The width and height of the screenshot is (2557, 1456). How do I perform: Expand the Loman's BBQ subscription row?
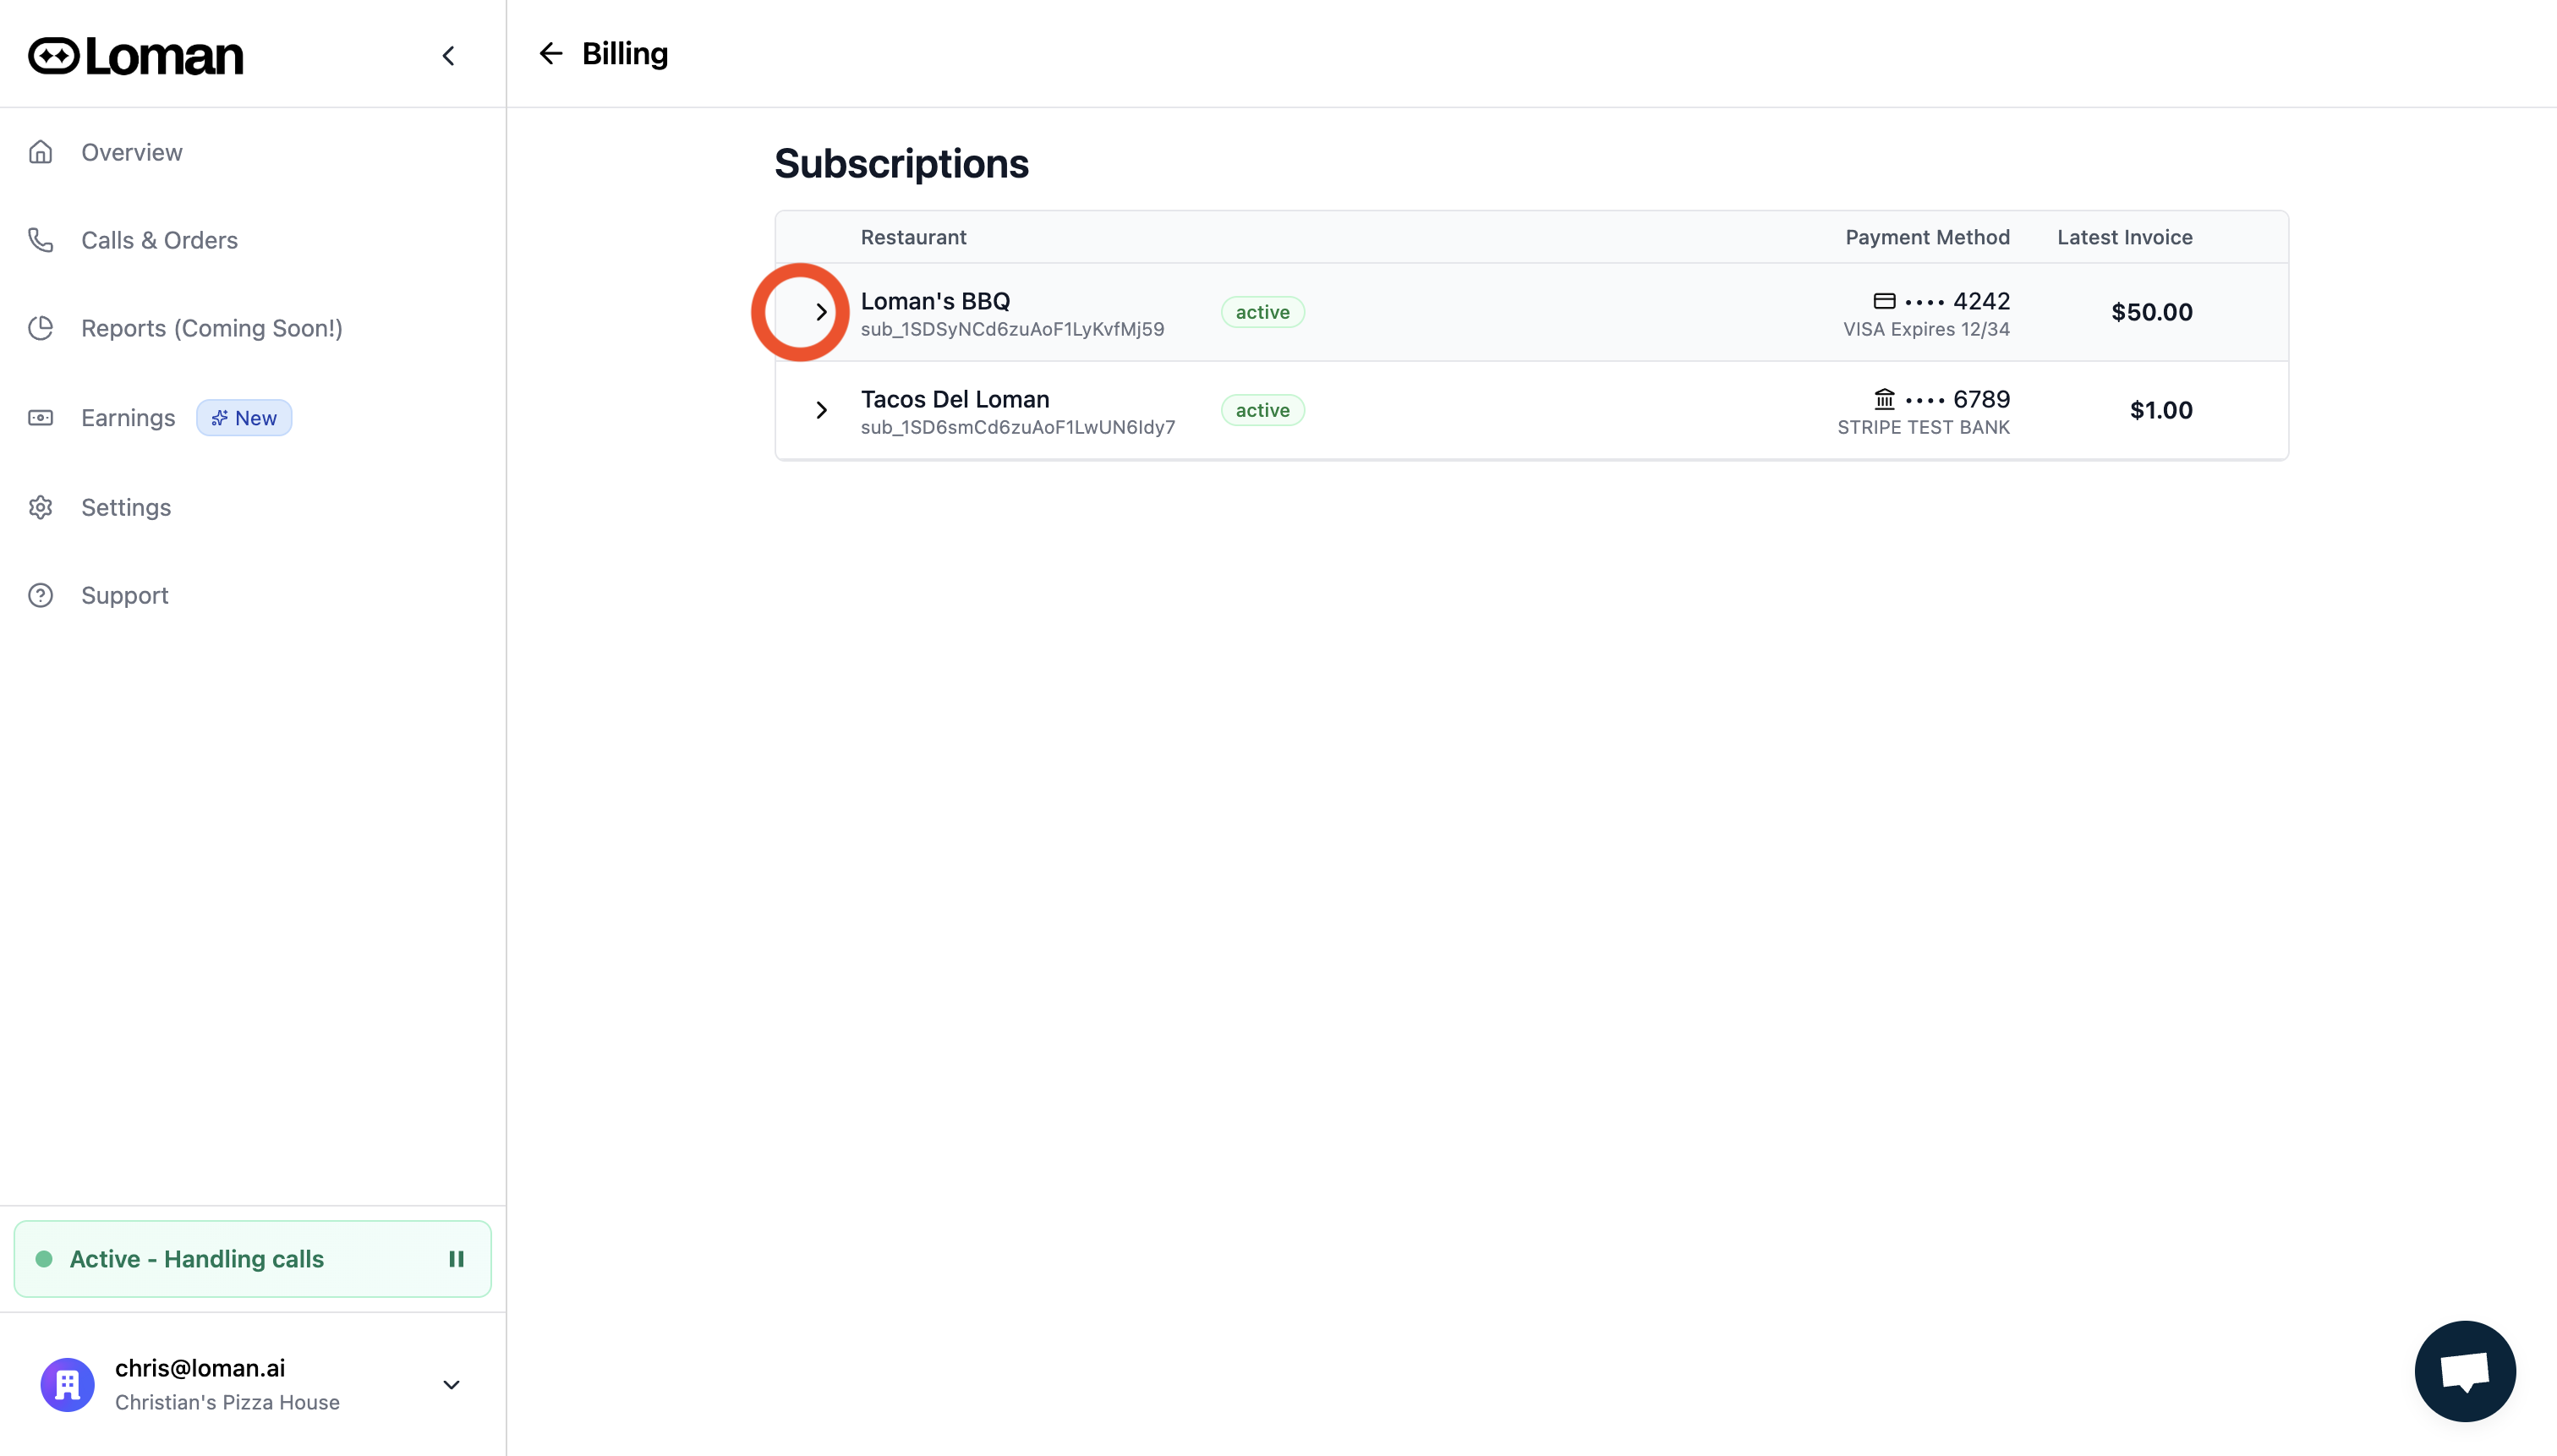click(821, 312)
